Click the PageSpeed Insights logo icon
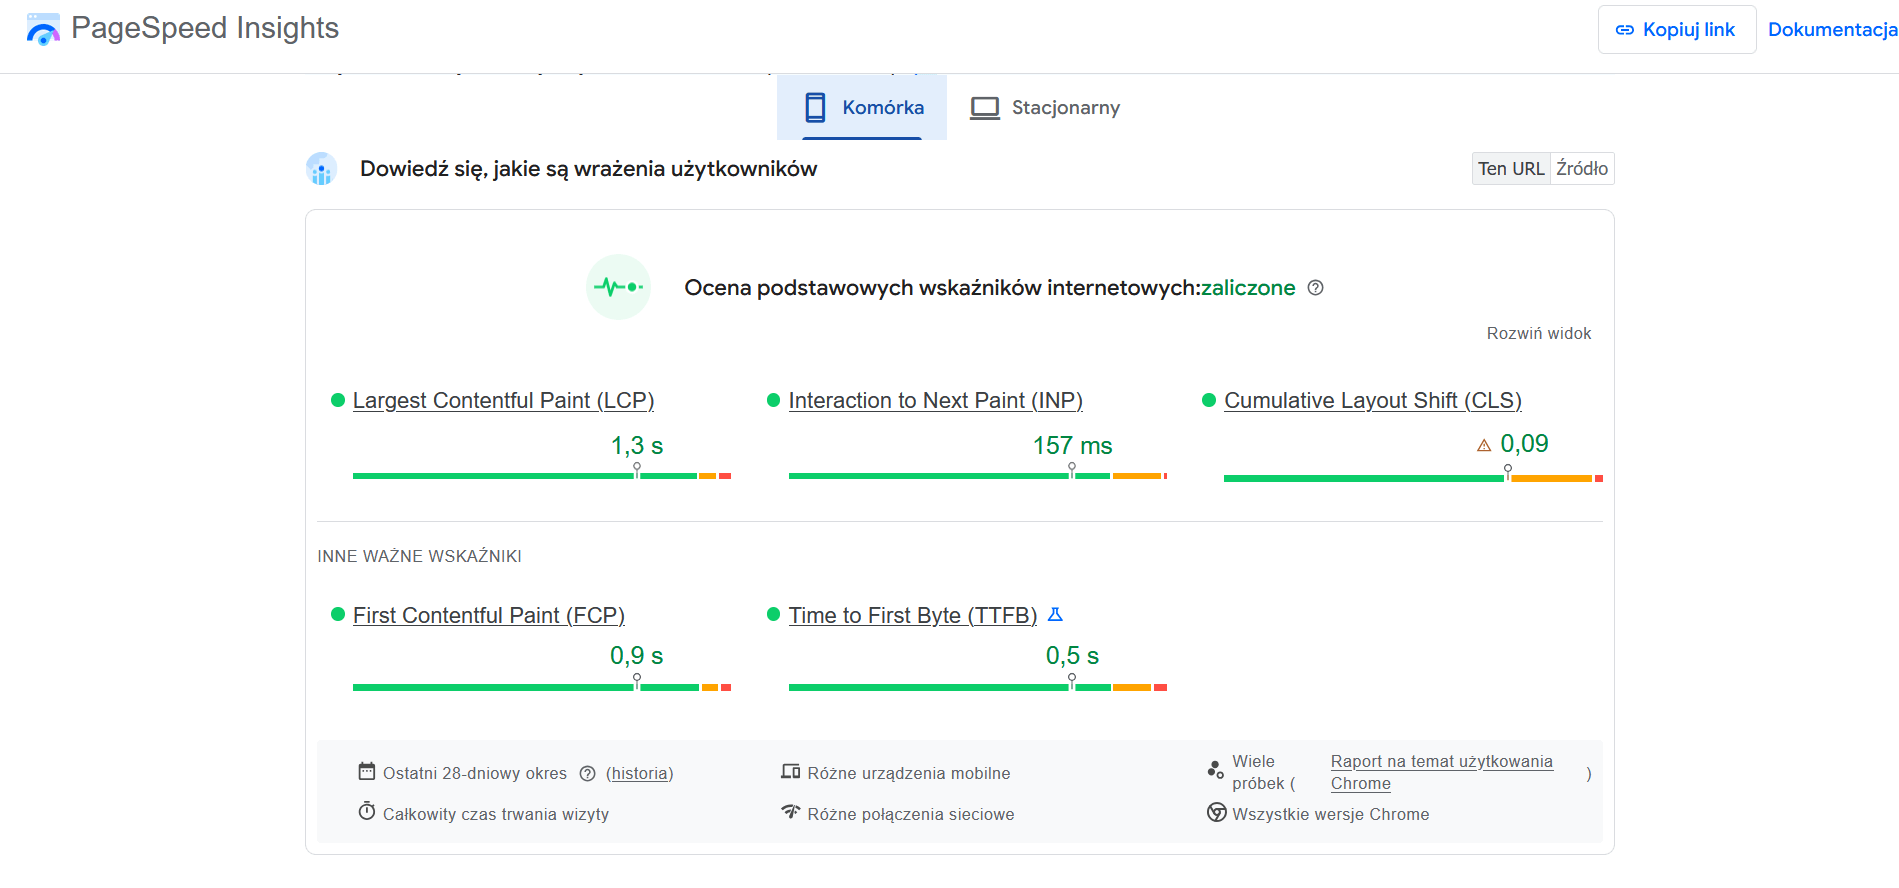 [43, 29]
